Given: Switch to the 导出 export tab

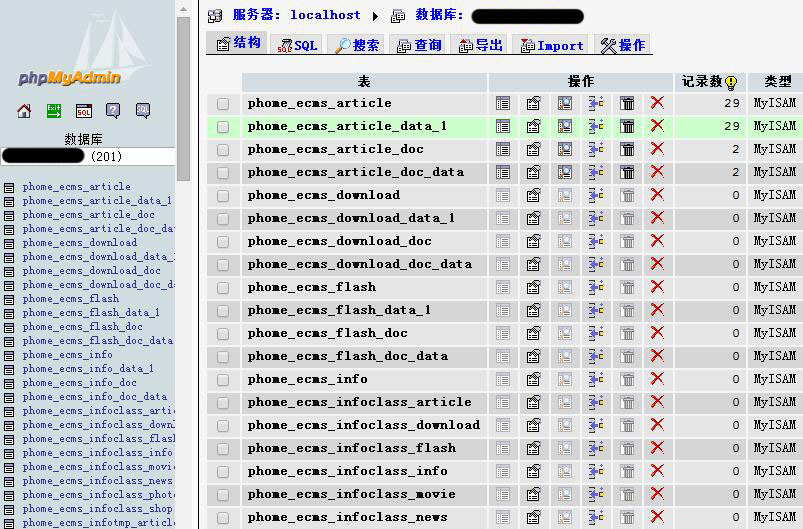Looking at the screenshot, I should tap(480, 45).
